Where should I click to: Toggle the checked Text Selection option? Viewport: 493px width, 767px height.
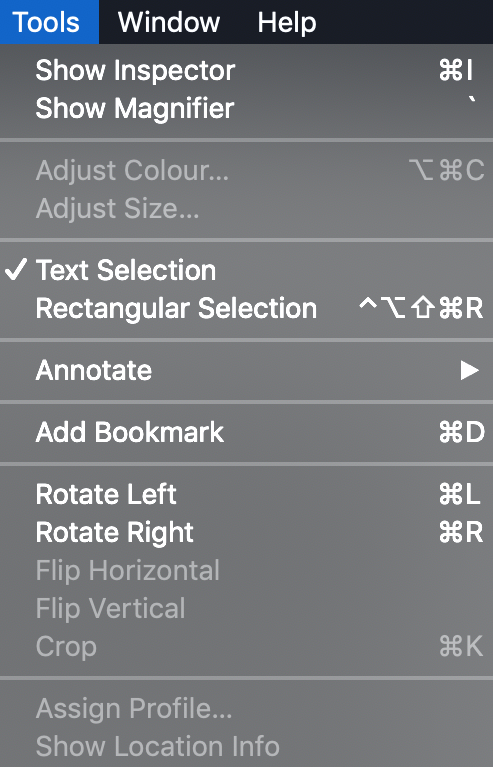click(x=246, y=270)
